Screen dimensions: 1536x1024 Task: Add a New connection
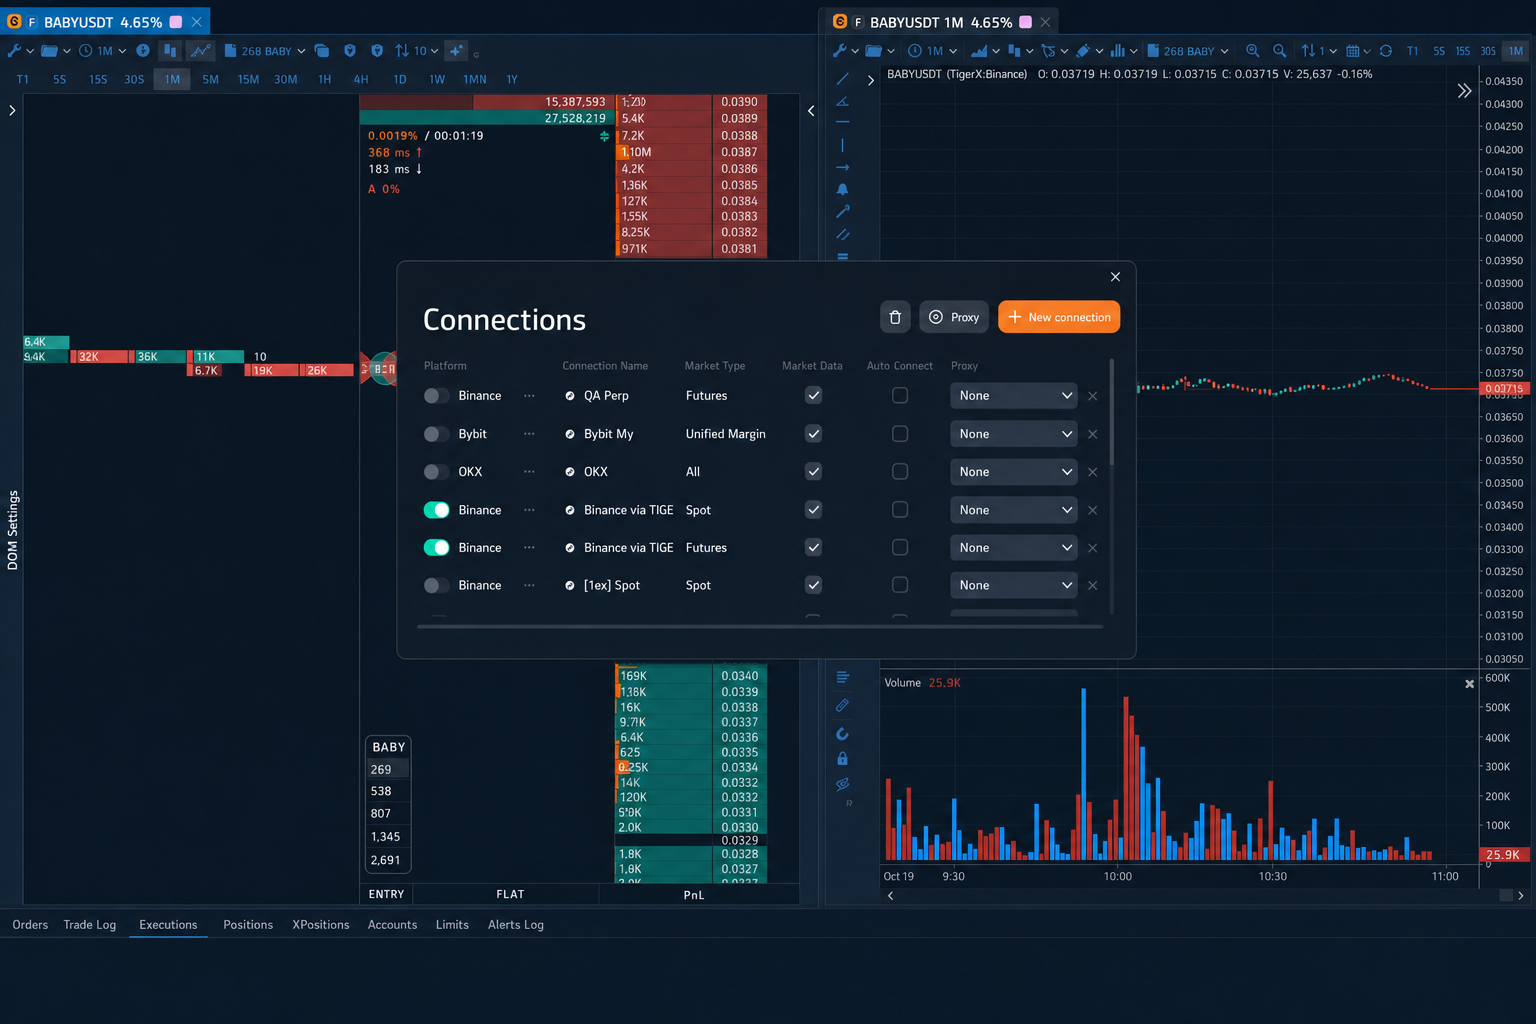click(1059, 317)
